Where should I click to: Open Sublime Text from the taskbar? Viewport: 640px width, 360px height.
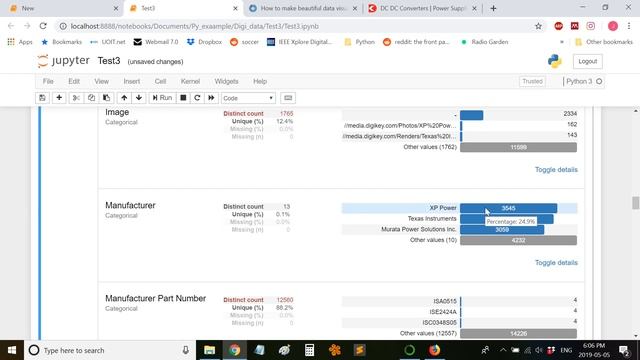(x=360, y=350)
